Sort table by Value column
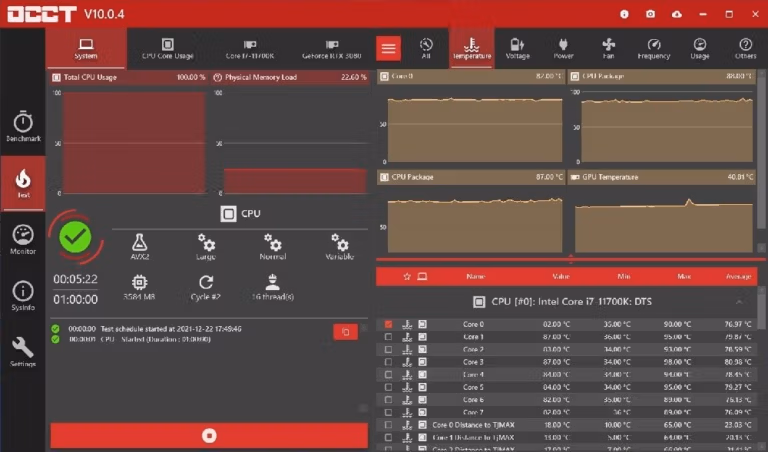The width and height of the screenshot is (768, 452). tap(561, 277)
